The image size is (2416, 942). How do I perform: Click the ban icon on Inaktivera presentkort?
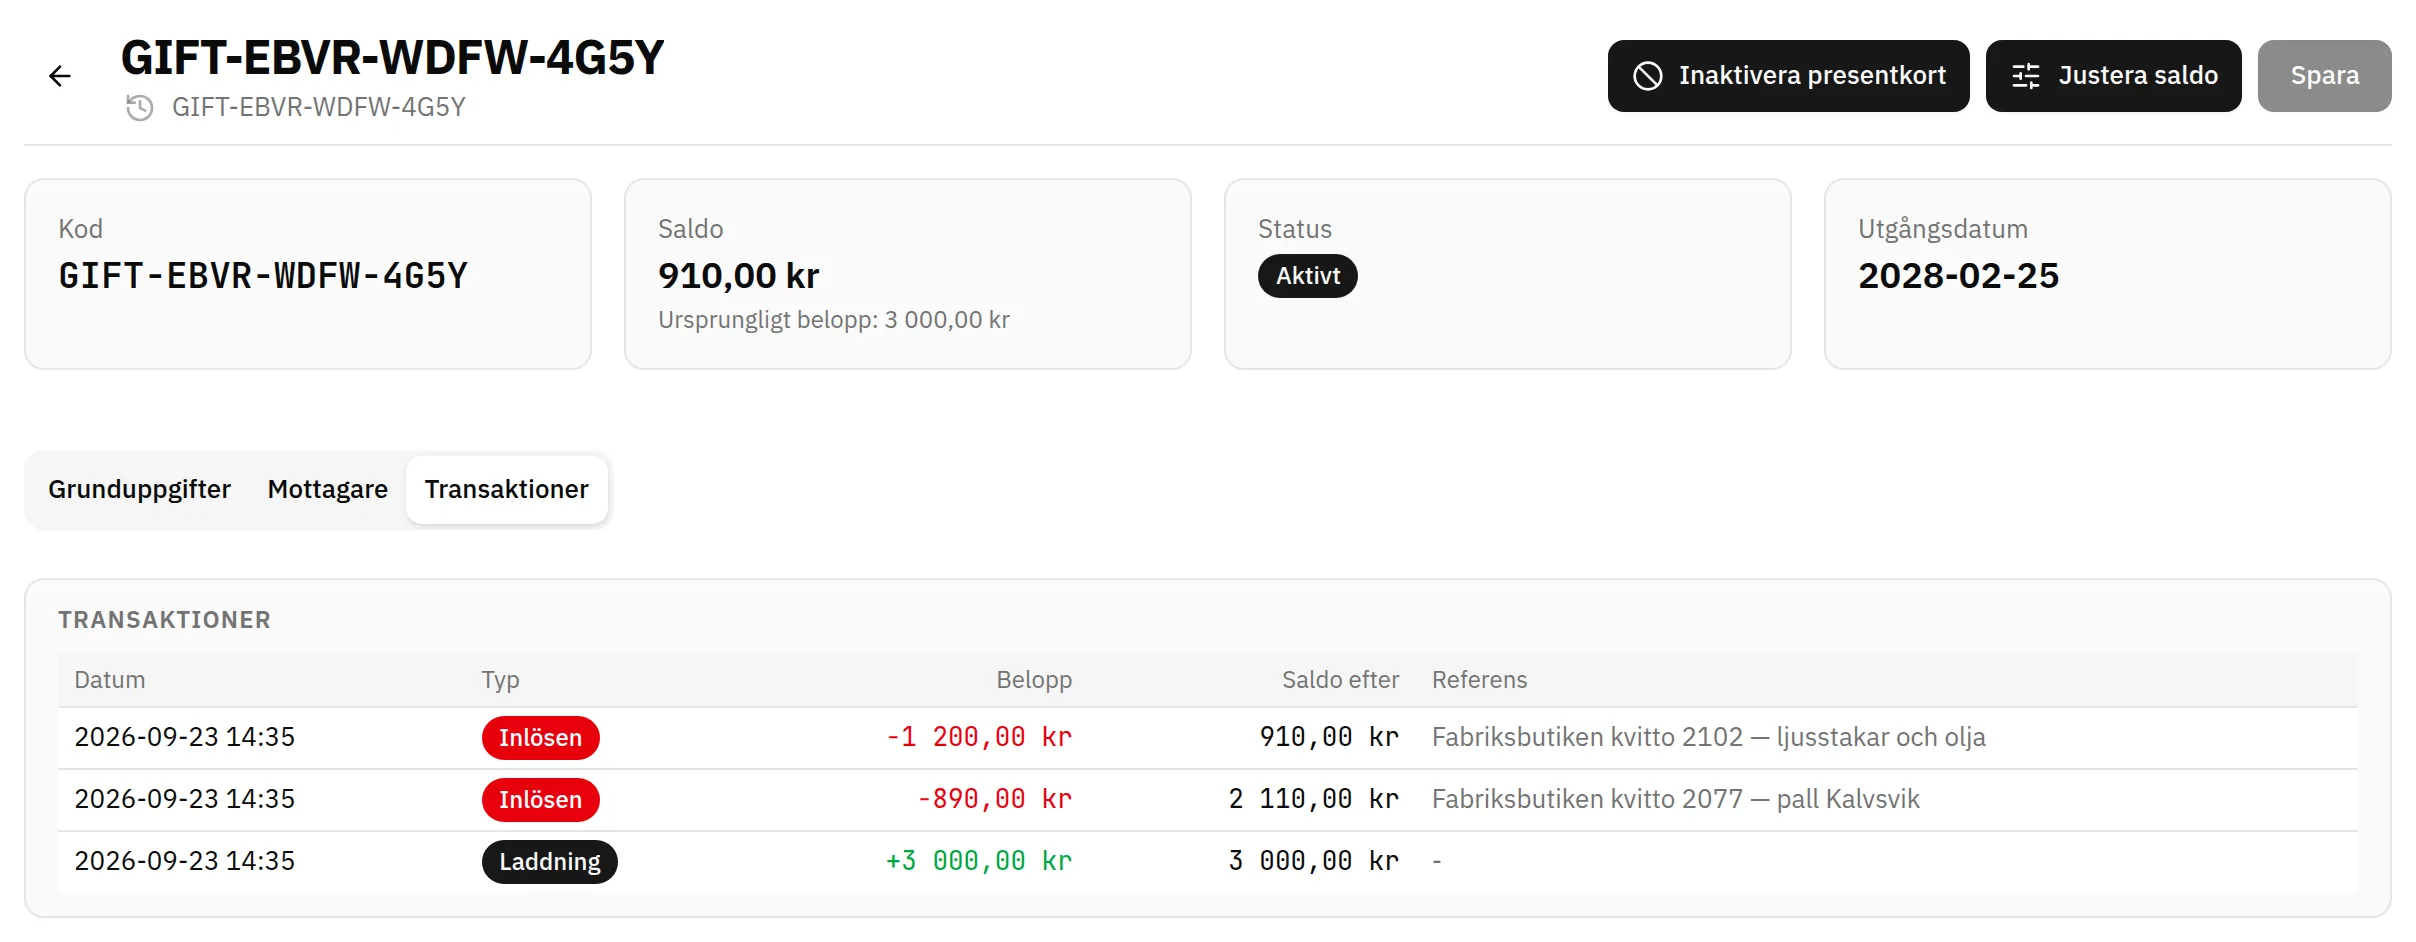(1647, 76)
